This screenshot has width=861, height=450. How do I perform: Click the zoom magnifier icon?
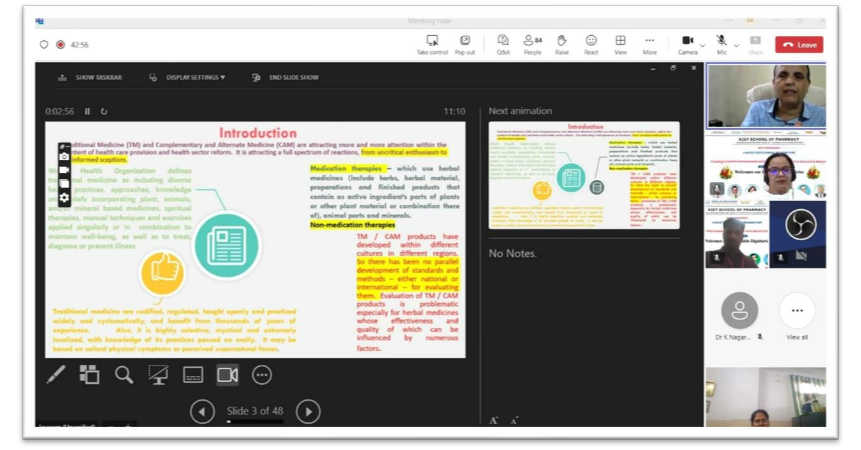[124, 375]
